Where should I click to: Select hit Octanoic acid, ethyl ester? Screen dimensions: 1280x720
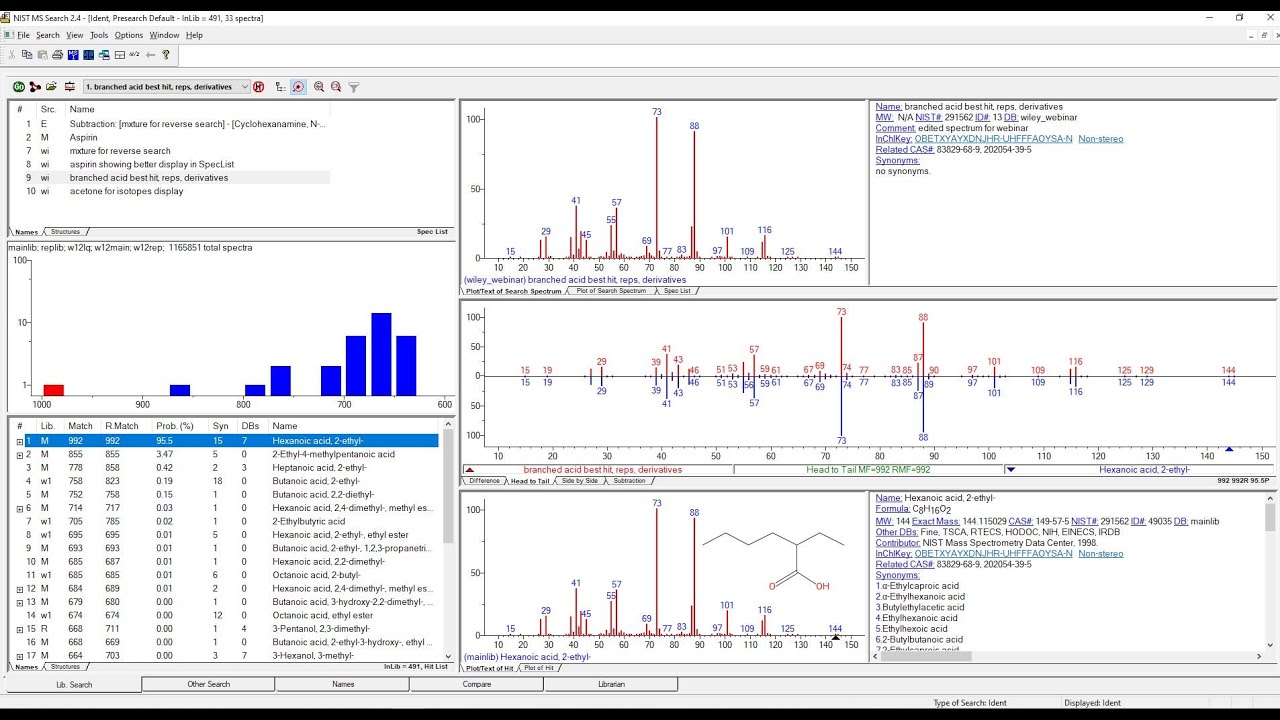click(226, 616)
